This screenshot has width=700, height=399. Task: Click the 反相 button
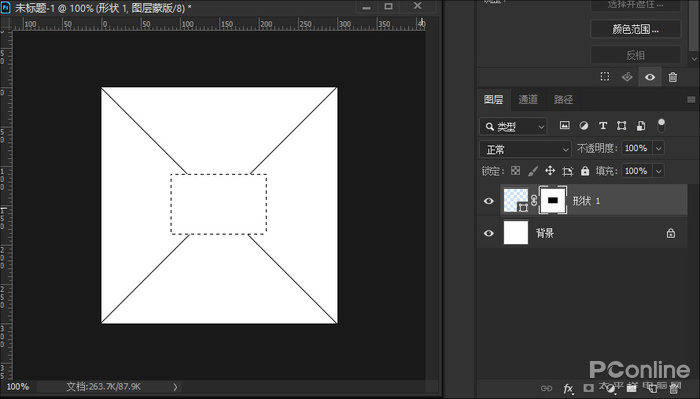(x=636, y=55)
